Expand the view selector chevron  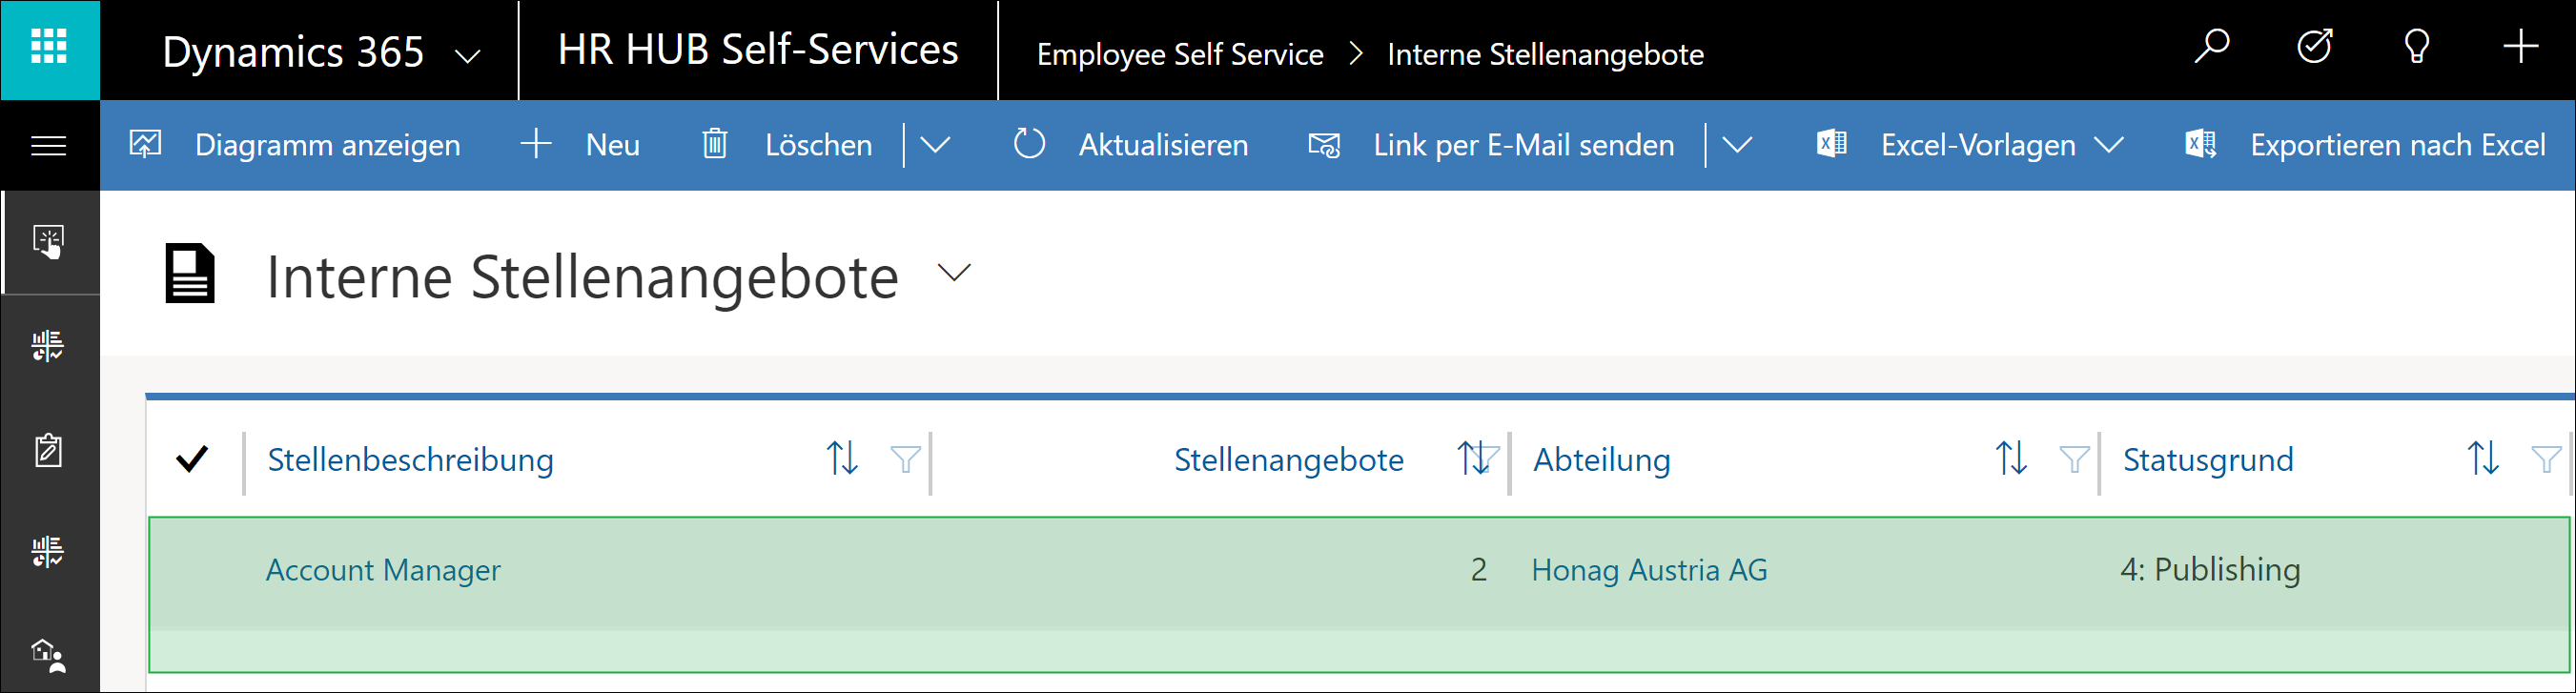955,273
